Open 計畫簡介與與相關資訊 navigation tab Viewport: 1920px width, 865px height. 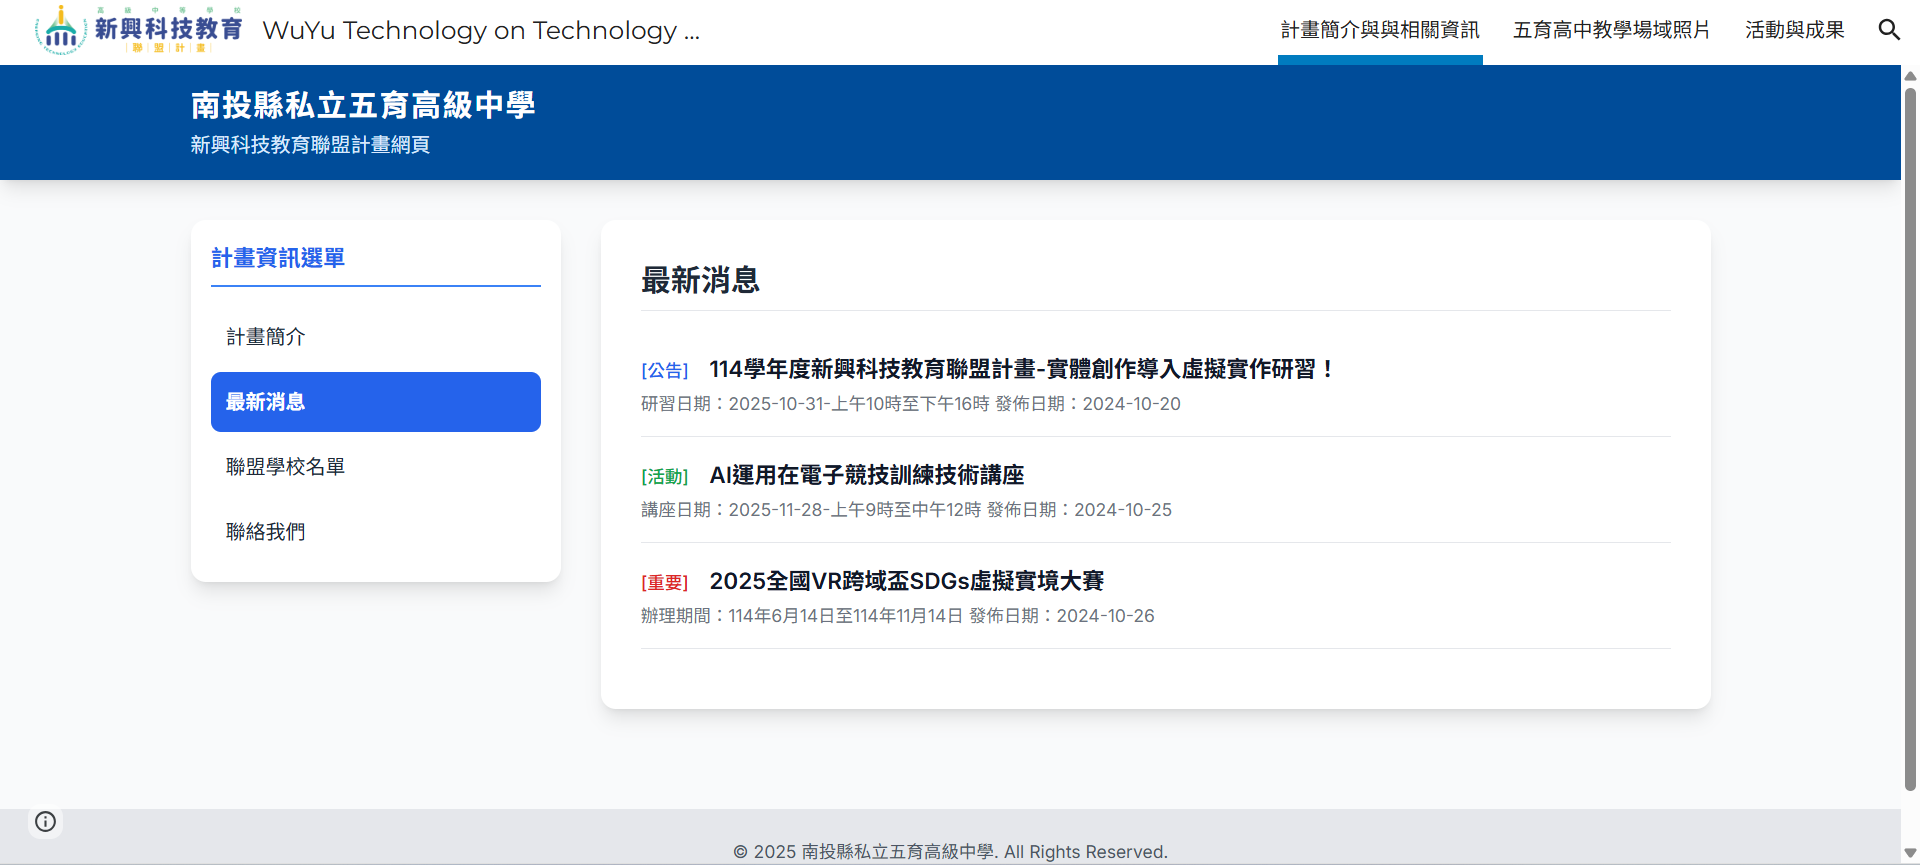click(1379, 30)
